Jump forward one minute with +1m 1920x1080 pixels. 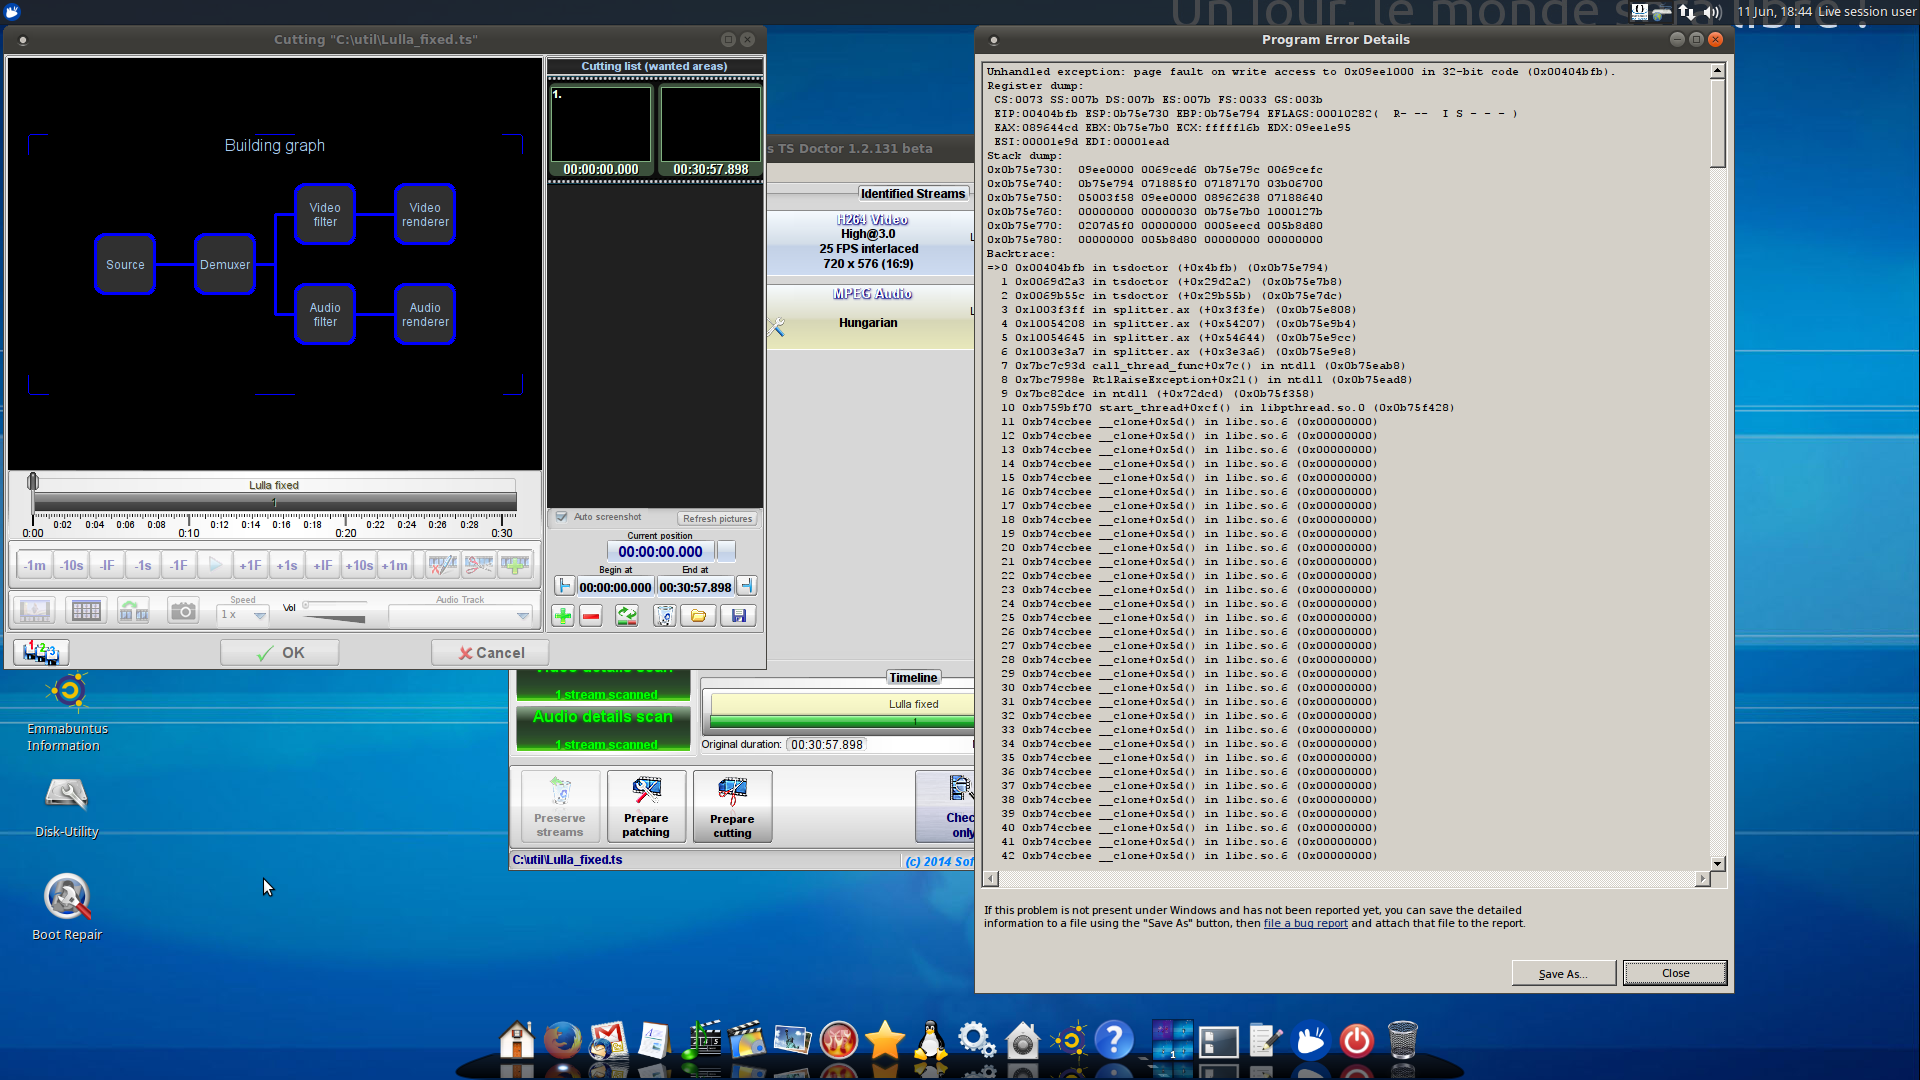click(x=395, y=565)
